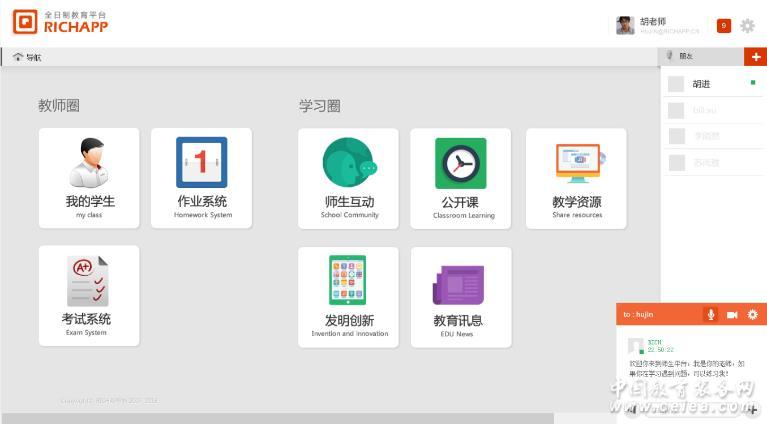Open 发明创新 Invention and Innovation tile

point(349,296)
